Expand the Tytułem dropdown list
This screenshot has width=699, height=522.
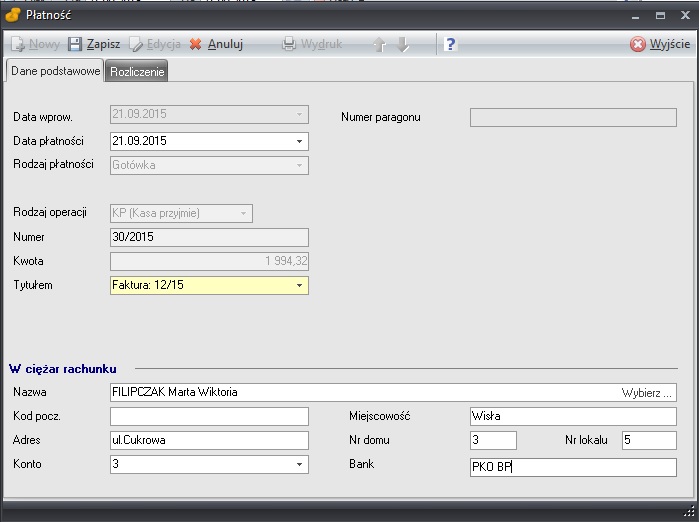pyautogui.click(x=299, y=286)
